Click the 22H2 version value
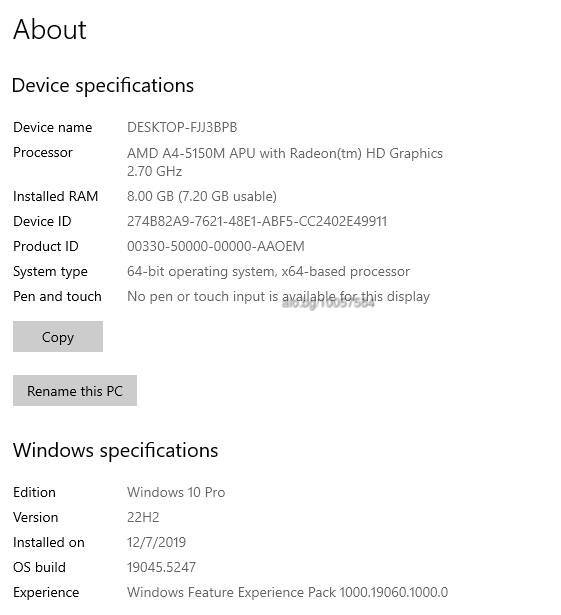 [143, 517]
